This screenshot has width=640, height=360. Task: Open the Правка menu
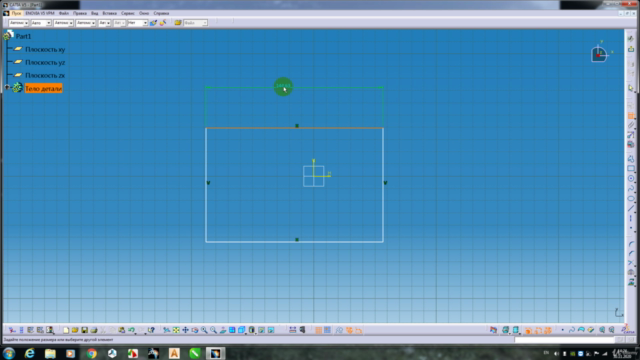[80, 13]
